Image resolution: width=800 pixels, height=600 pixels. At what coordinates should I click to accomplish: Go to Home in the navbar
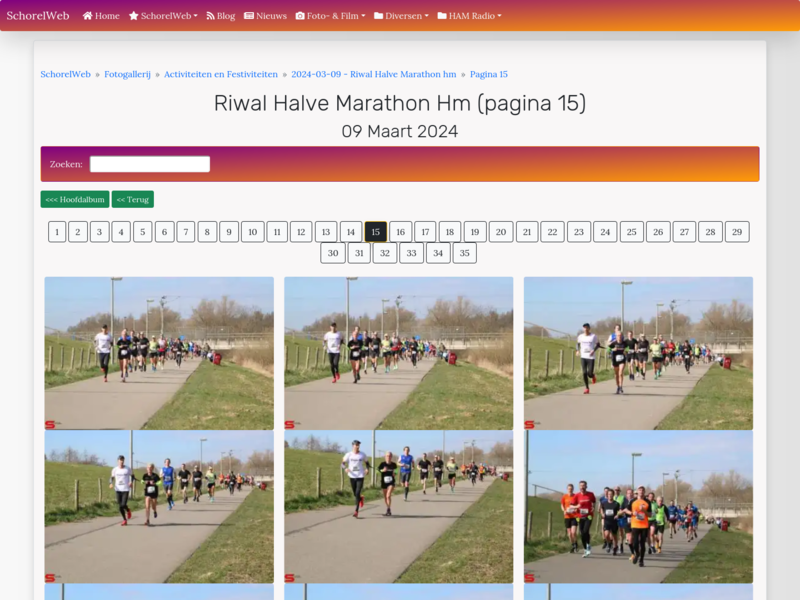pyautogui.click(x=101, y=16)
